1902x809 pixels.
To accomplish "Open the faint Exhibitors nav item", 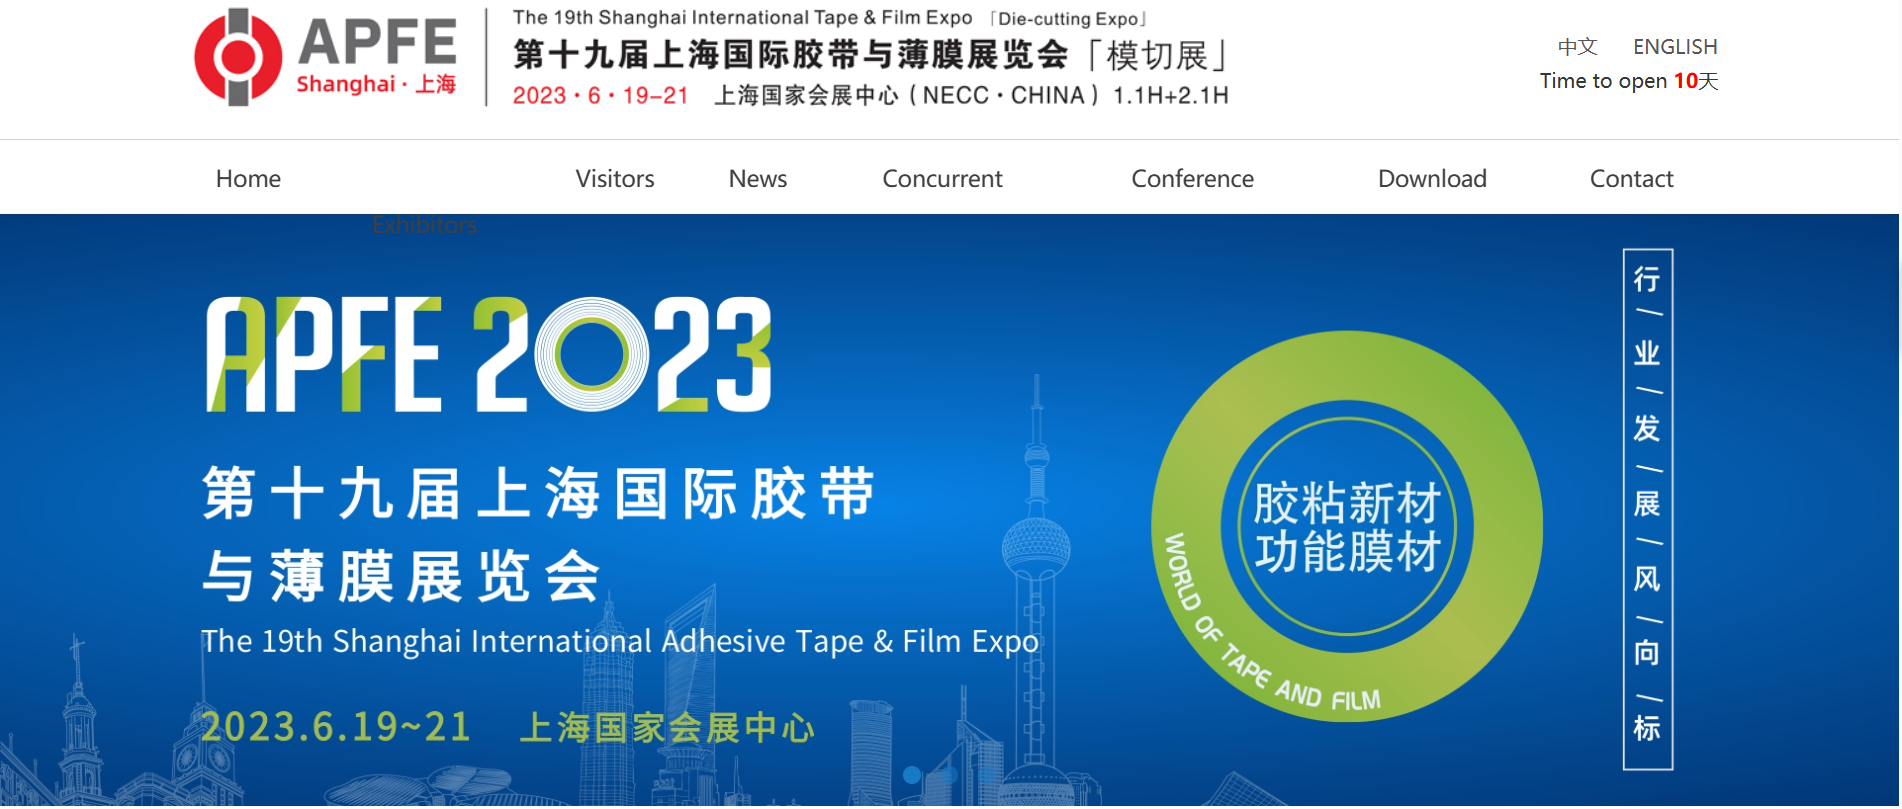I will point(424,226).
